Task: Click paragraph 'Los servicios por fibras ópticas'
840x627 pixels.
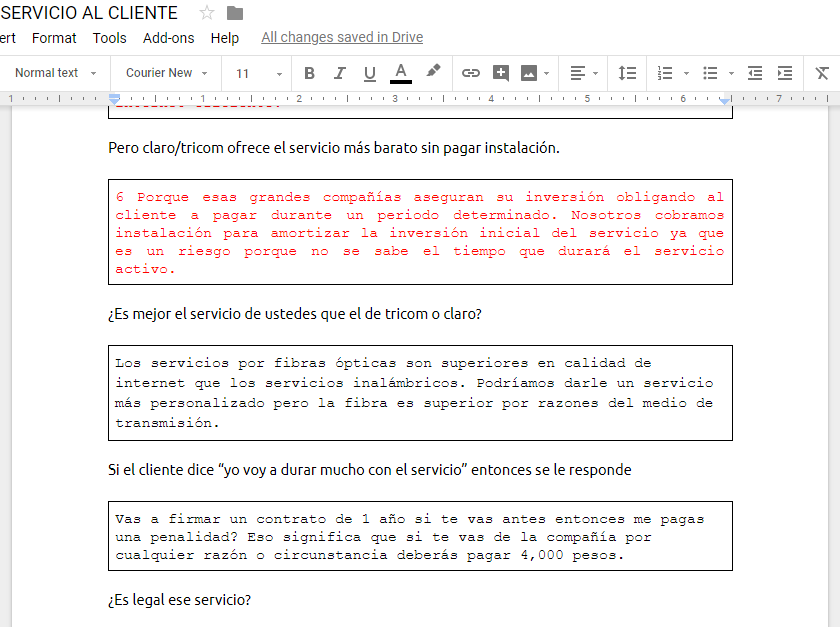Action: (414, 393)
